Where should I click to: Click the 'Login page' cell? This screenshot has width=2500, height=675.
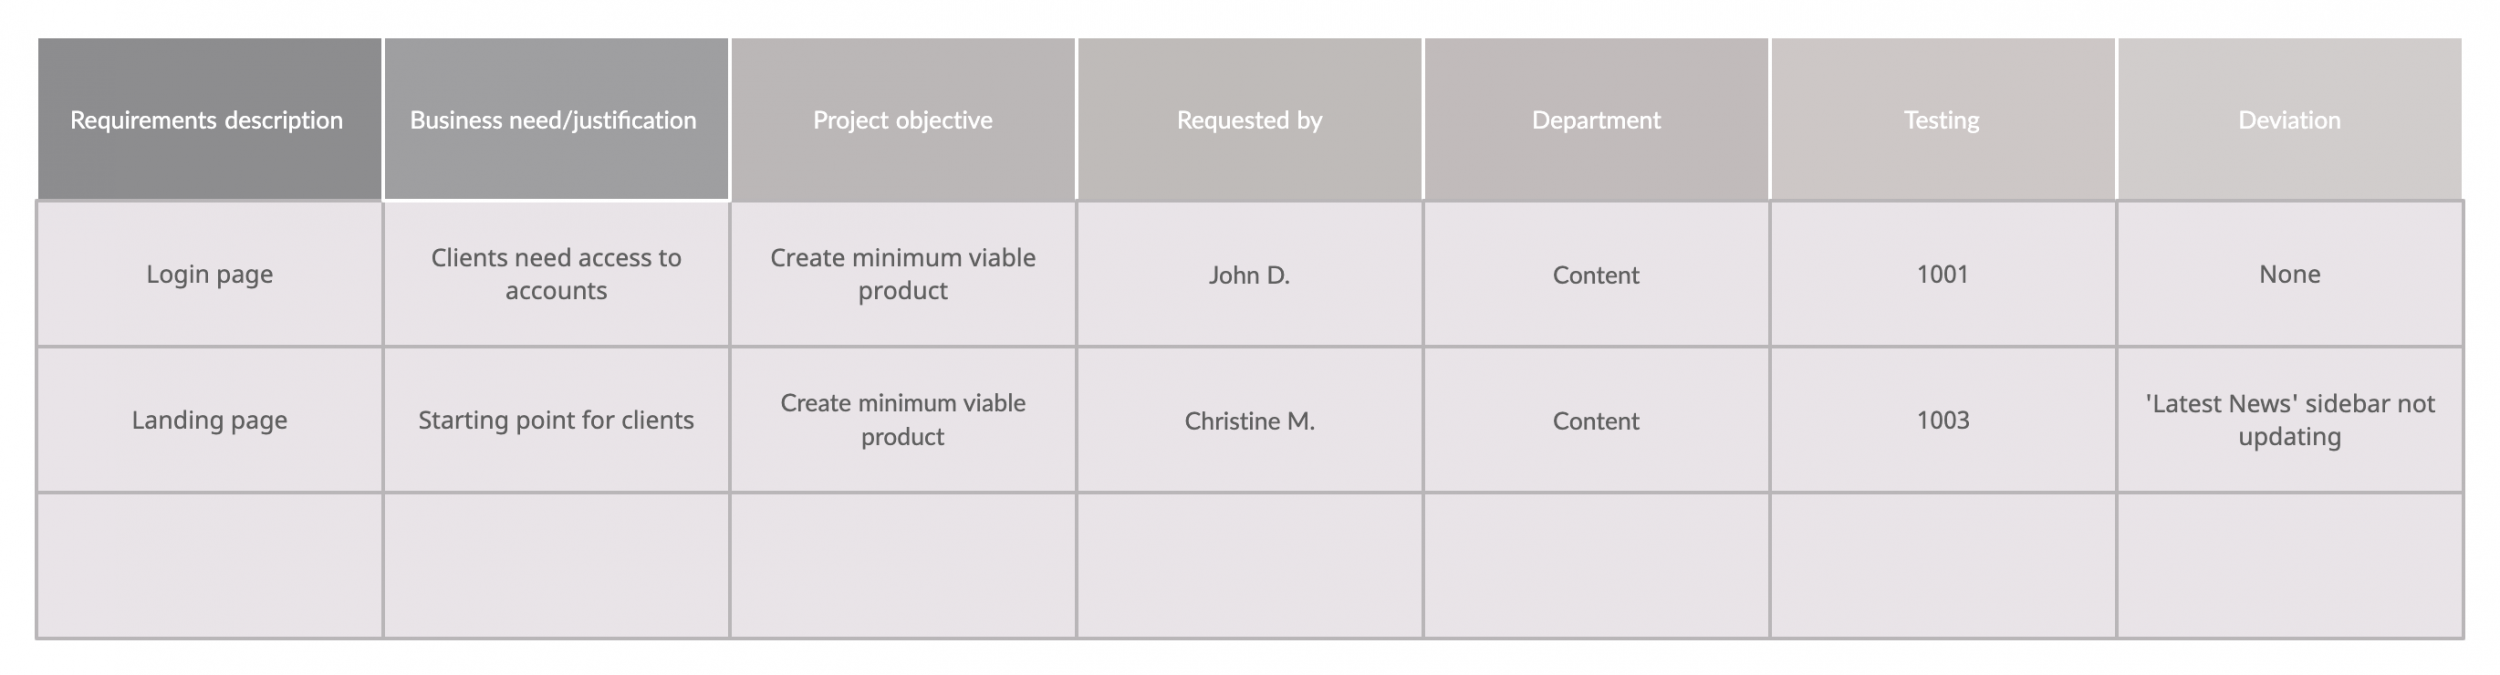[210, 274]
